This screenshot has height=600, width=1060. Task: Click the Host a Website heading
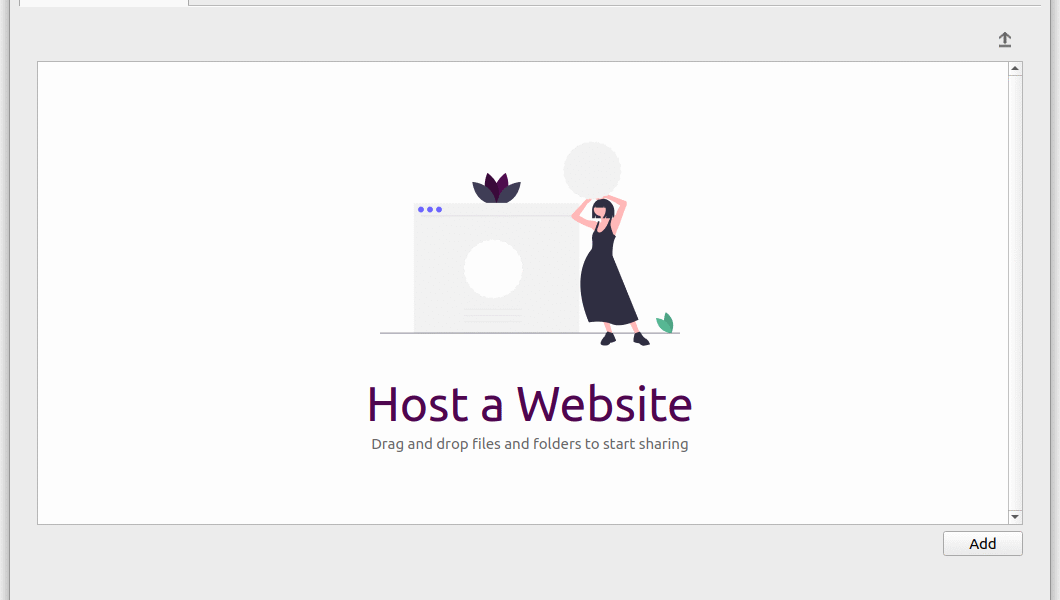[x=529, y=404]
